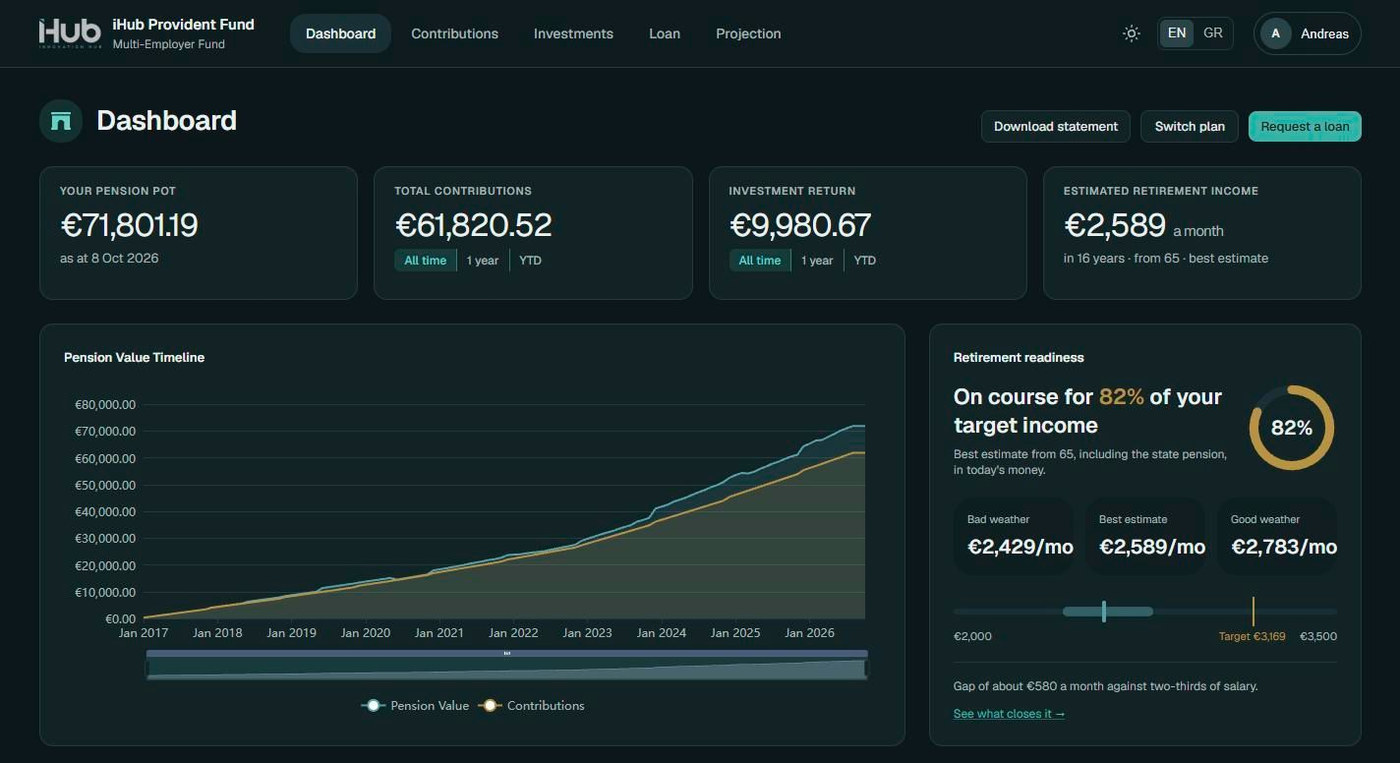Toggle light/dark theme sun icon
The image size is (1400, 763).
coord(1131,33)
